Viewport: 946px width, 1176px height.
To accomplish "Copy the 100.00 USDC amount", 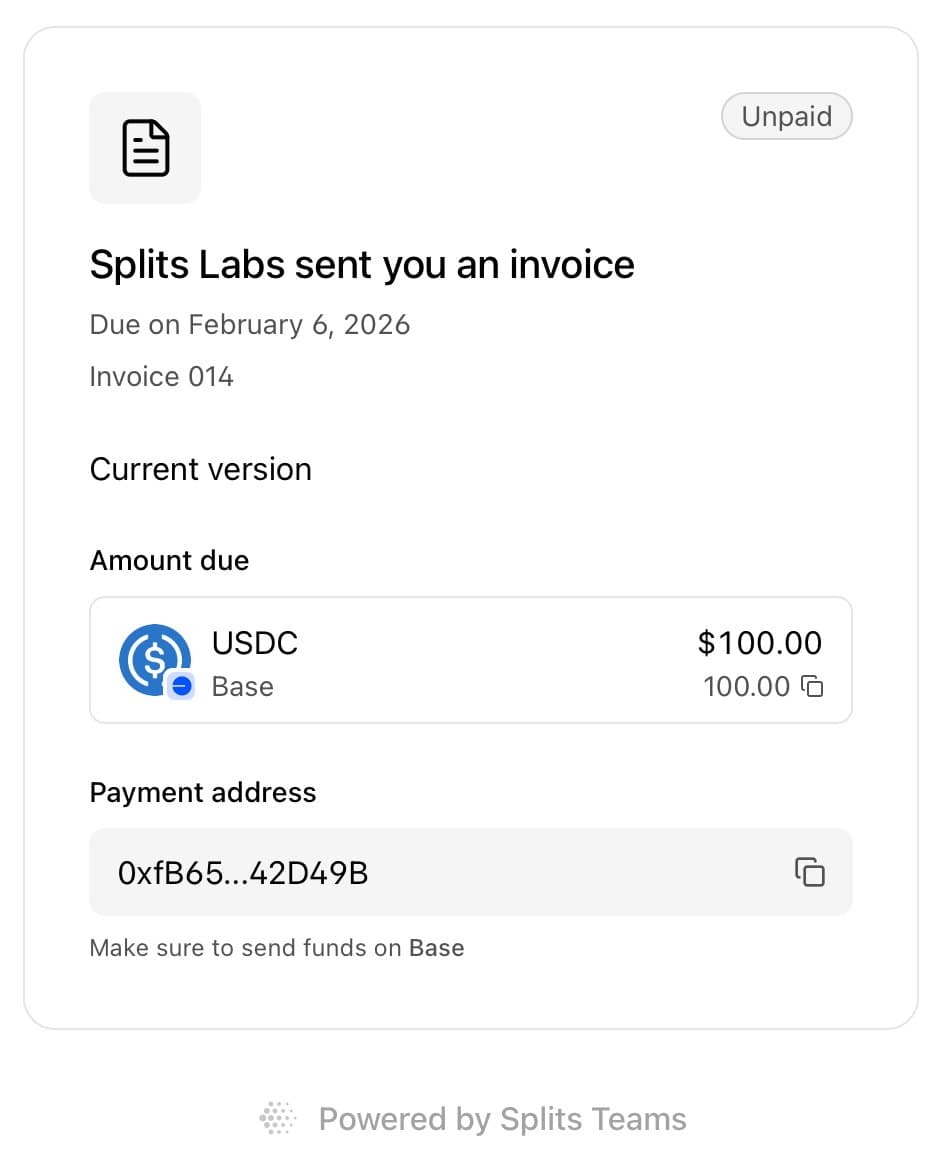I will point(813,687).
